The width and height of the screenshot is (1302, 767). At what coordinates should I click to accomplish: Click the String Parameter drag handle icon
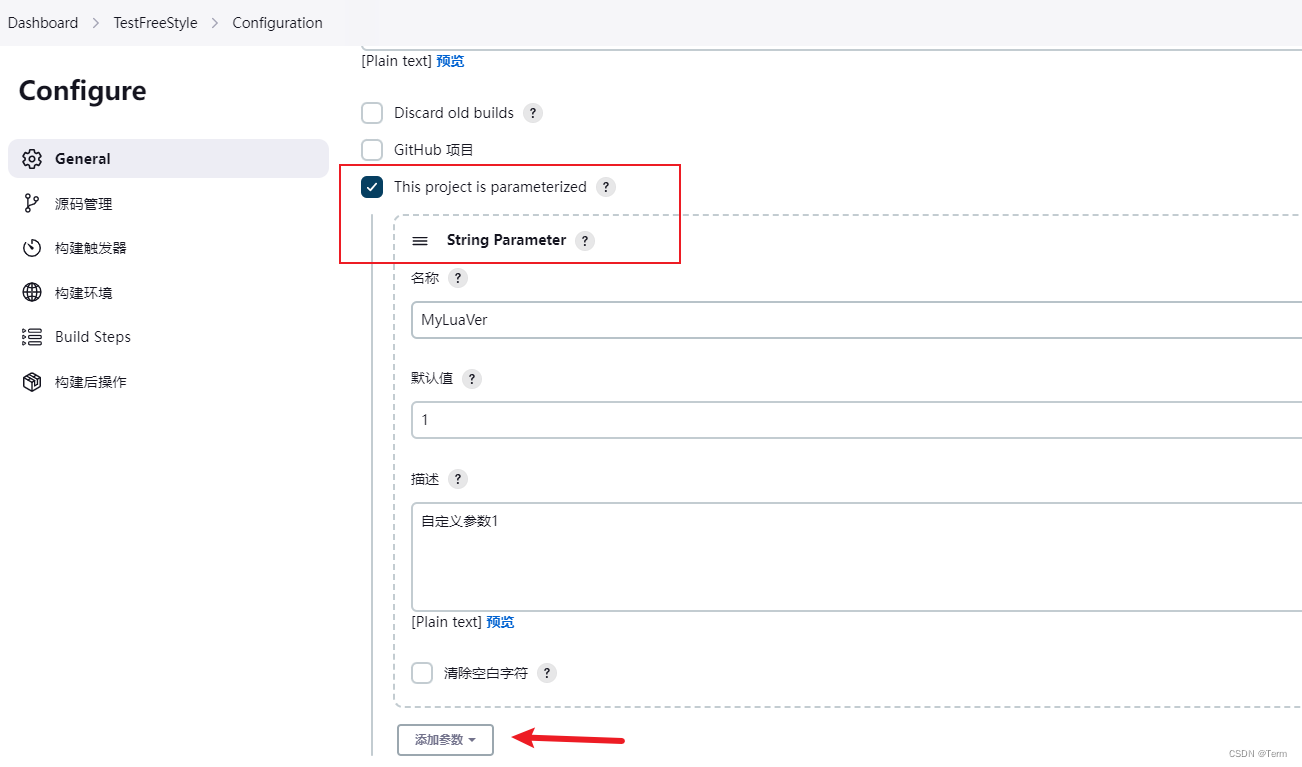click(420, 239)
